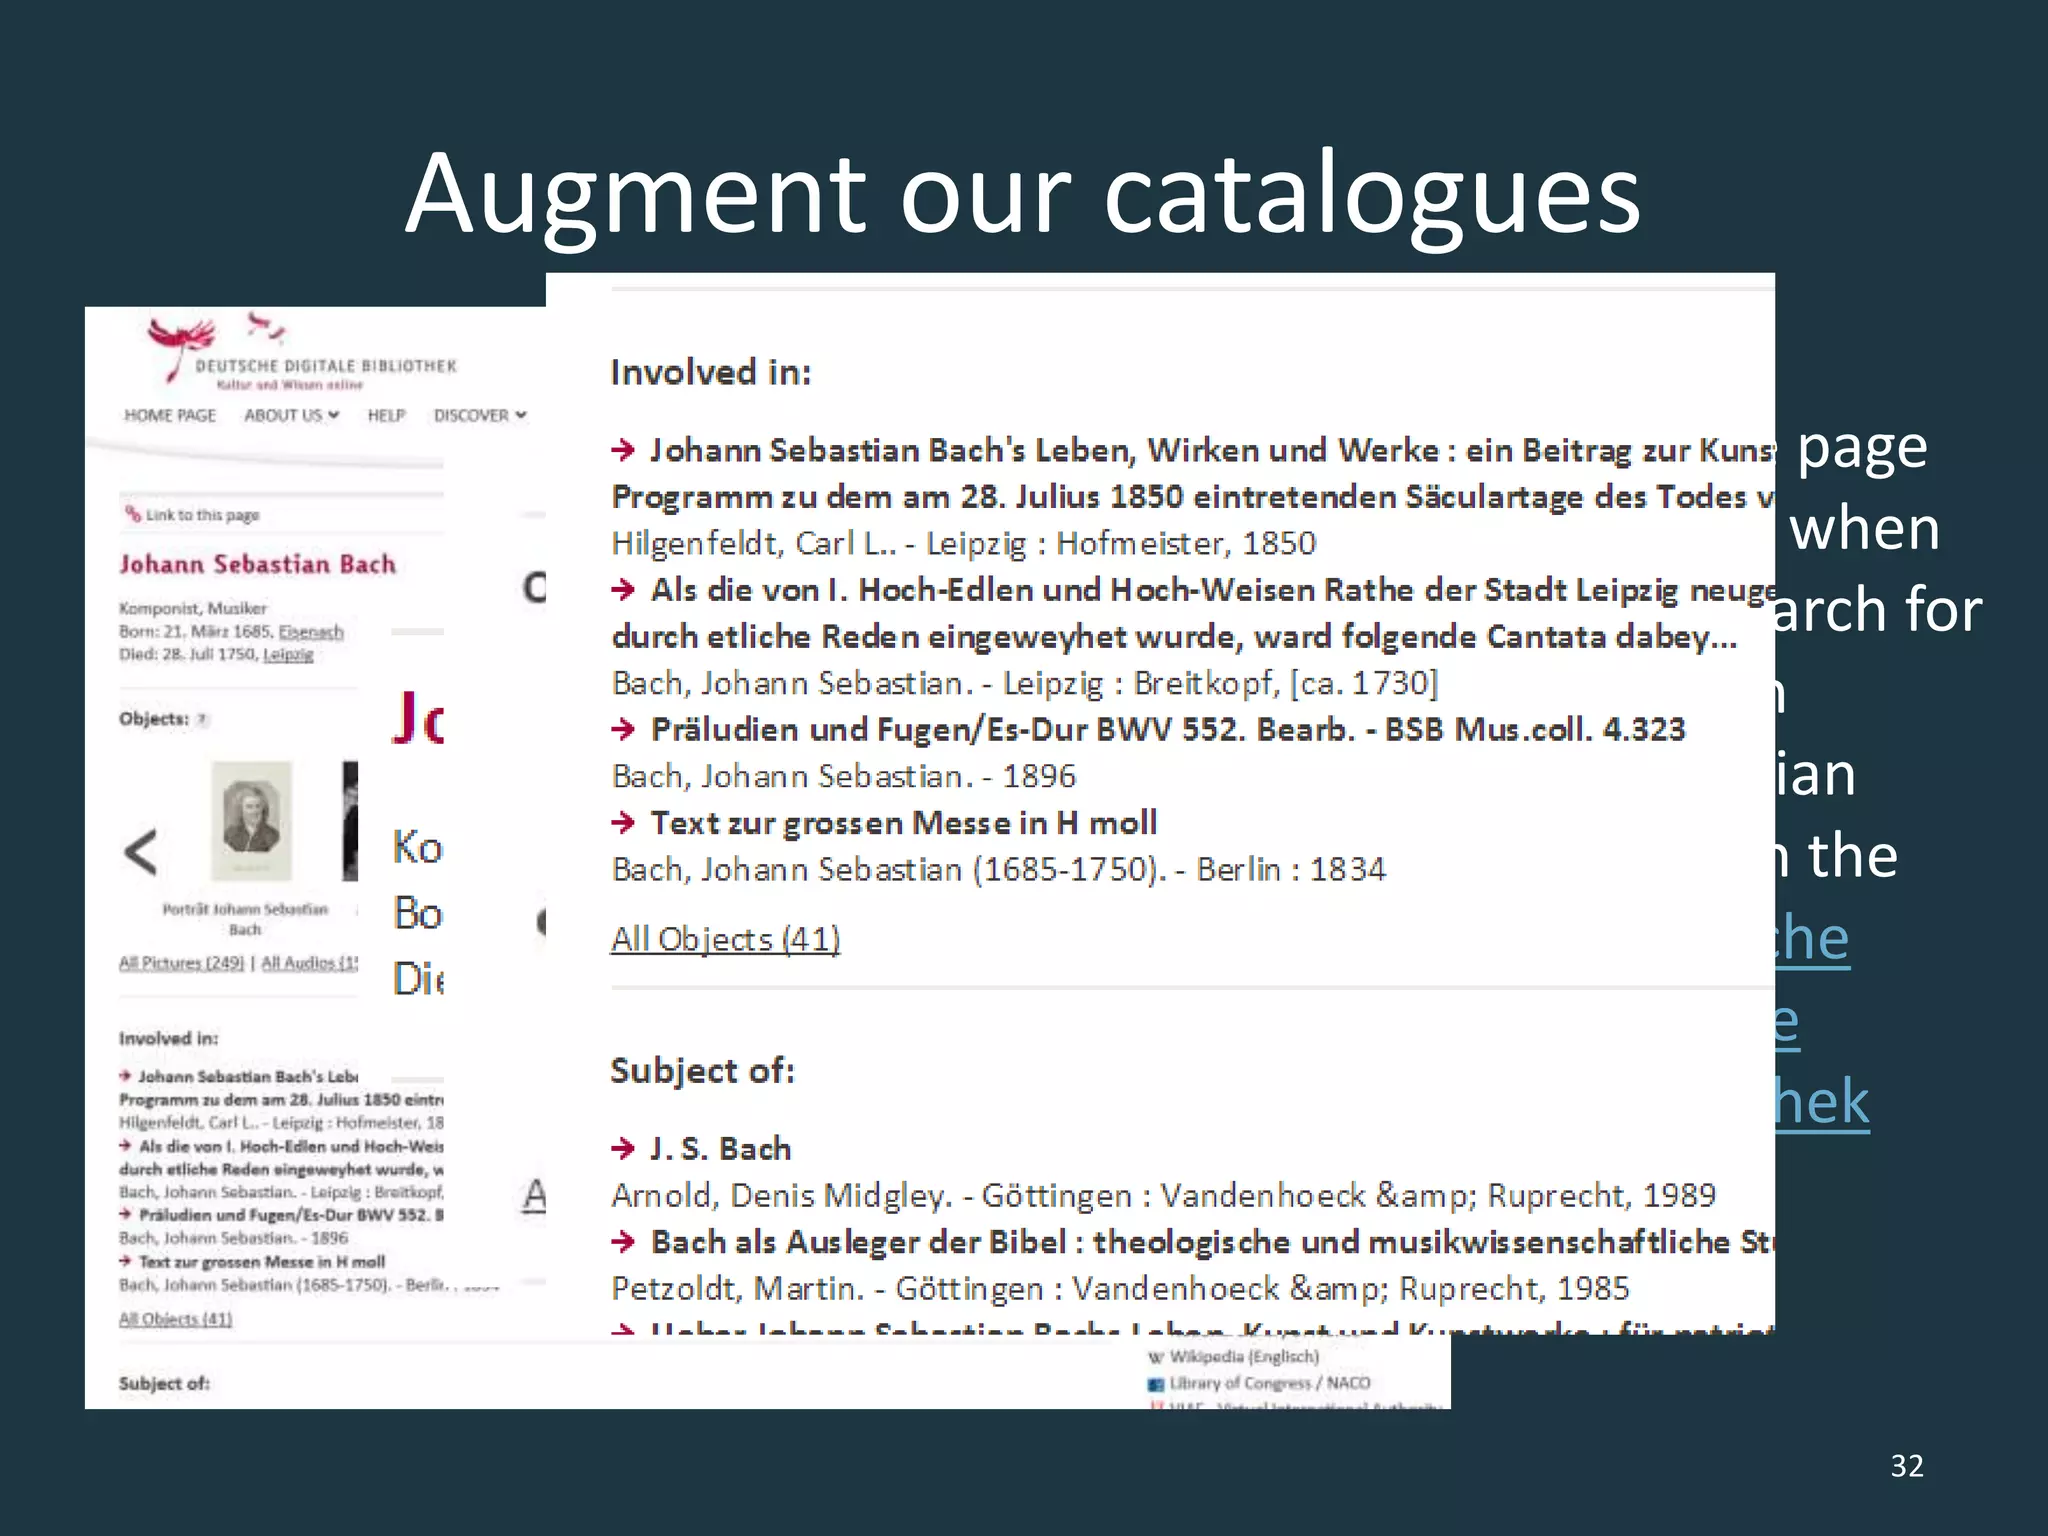Click large 'All Objects (41)' link
The height and width of the screenshot is (1536, 2048).
726,939
